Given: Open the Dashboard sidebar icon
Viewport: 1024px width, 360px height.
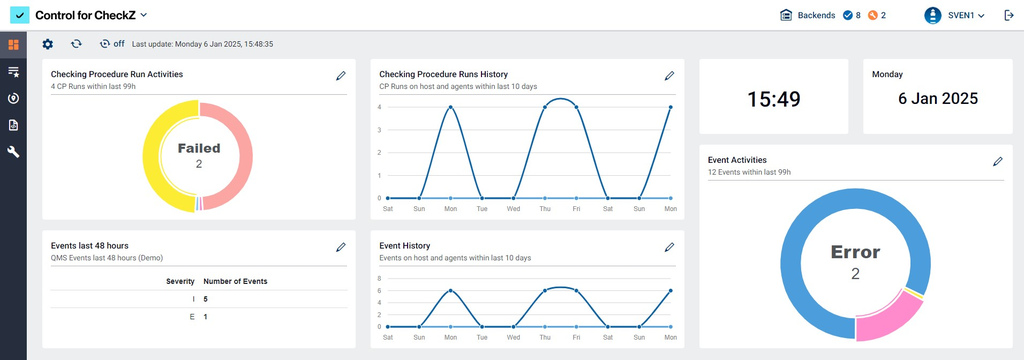Looking at the screenshot, I should click(13, 45).
